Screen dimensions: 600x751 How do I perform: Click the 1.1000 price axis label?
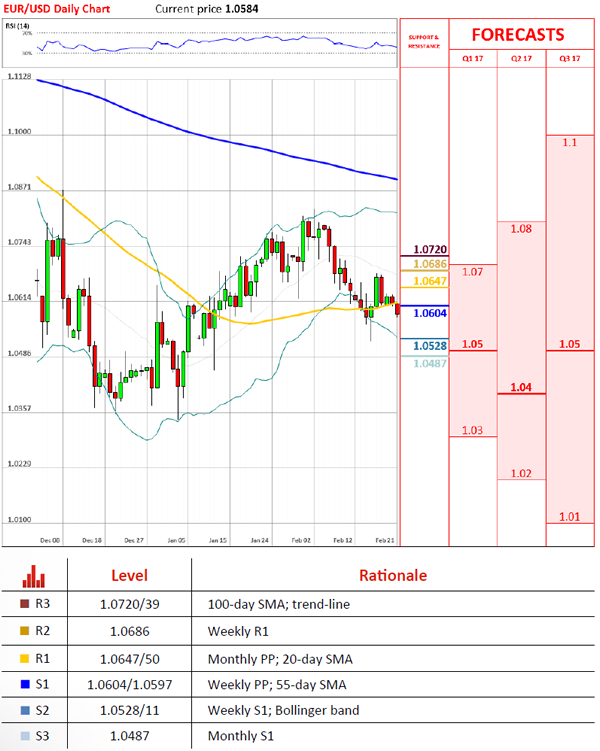pos(19,131)
